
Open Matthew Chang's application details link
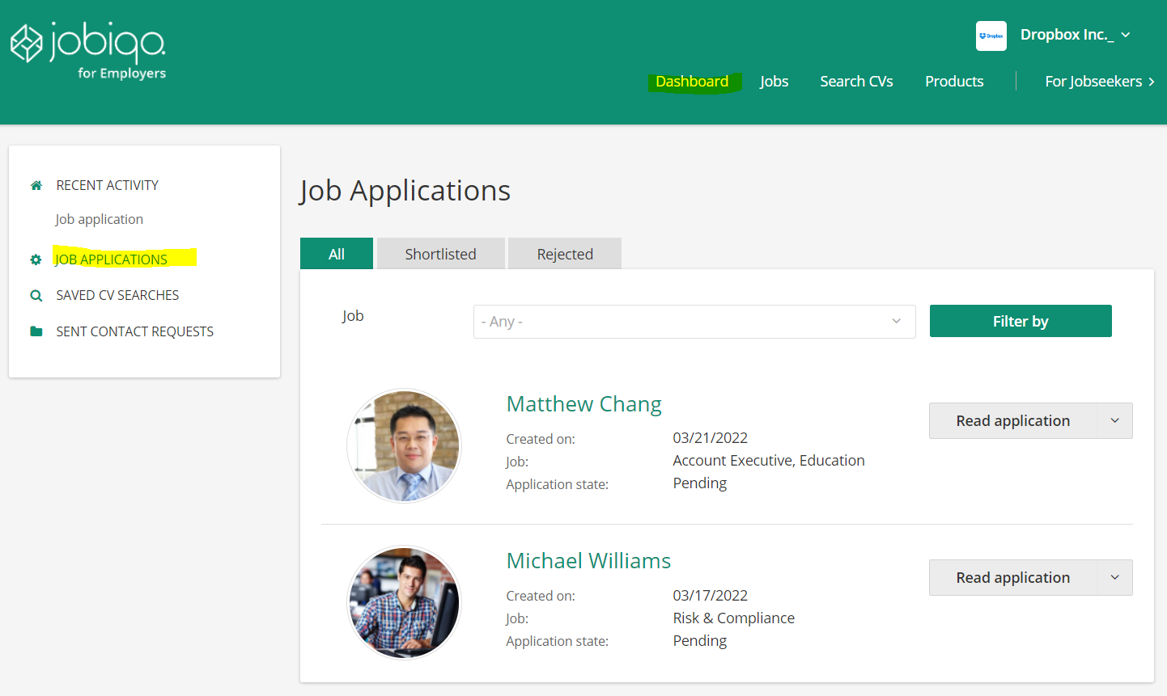(584, 404)
